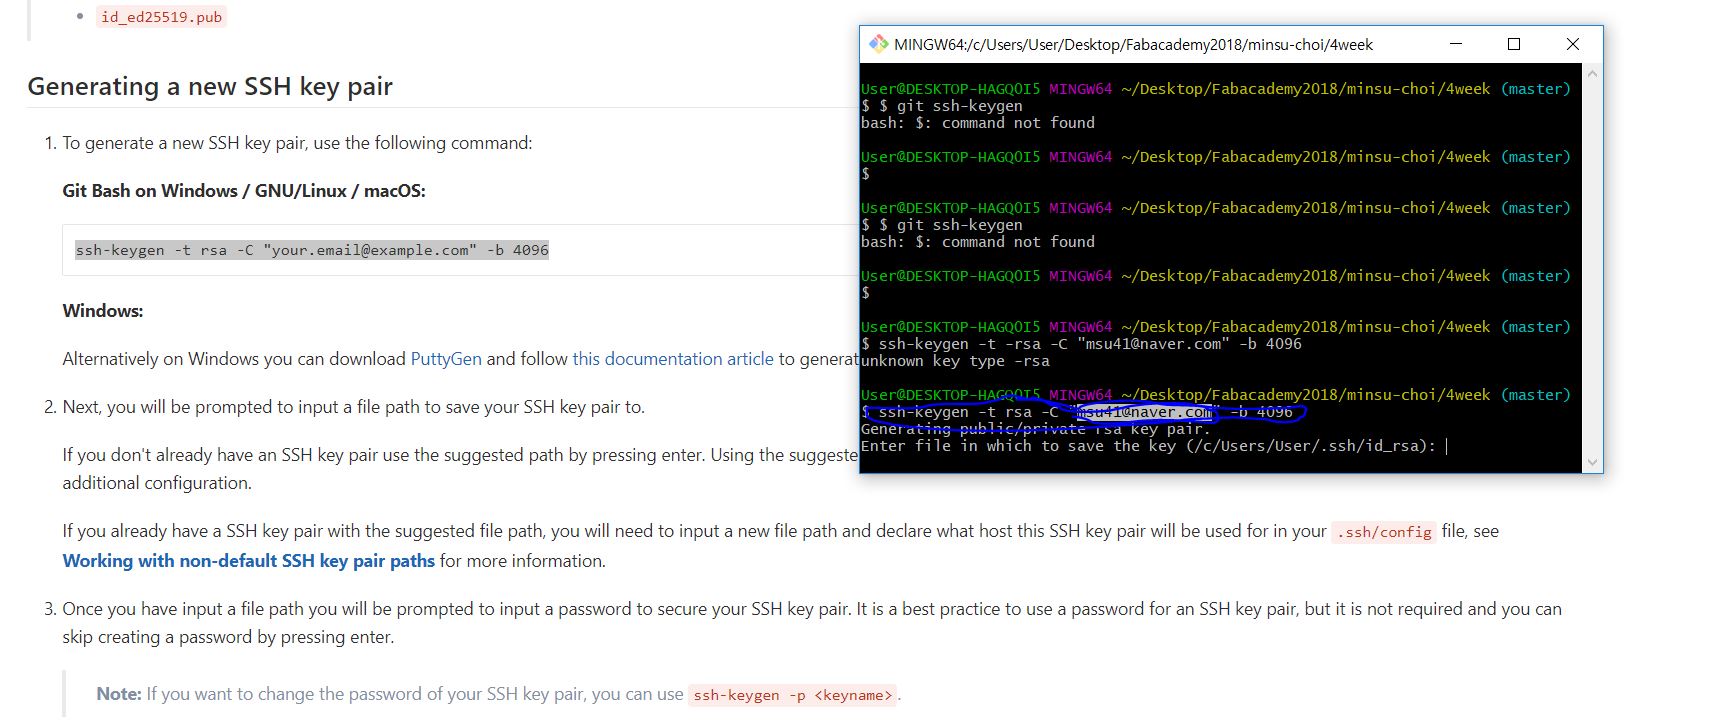Open 'Working with non-default SSH key pair paths' link

(x=249, y=561)
